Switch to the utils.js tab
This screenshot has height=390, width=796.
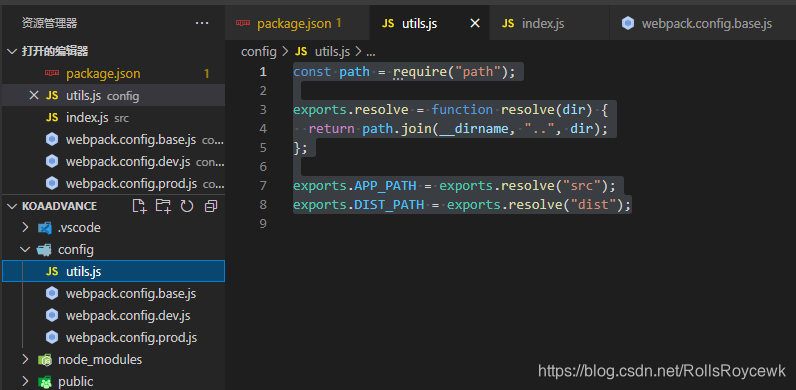(x=429, y=23)
